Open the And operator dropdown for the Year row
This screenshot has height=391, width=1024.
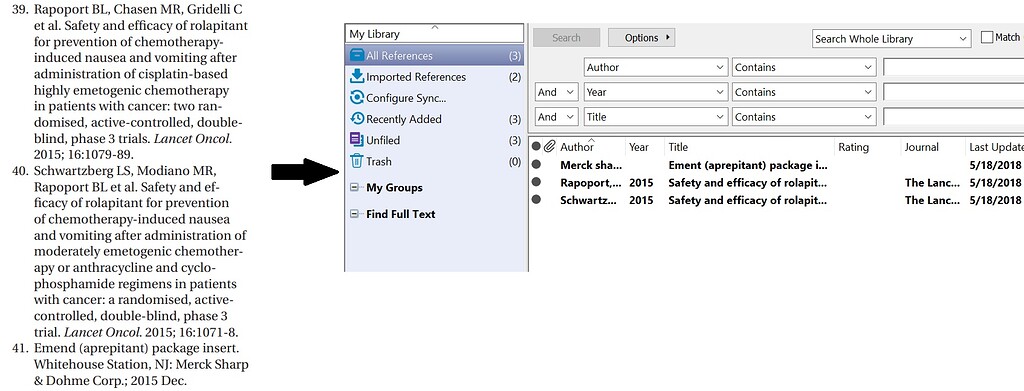[556, 92]
